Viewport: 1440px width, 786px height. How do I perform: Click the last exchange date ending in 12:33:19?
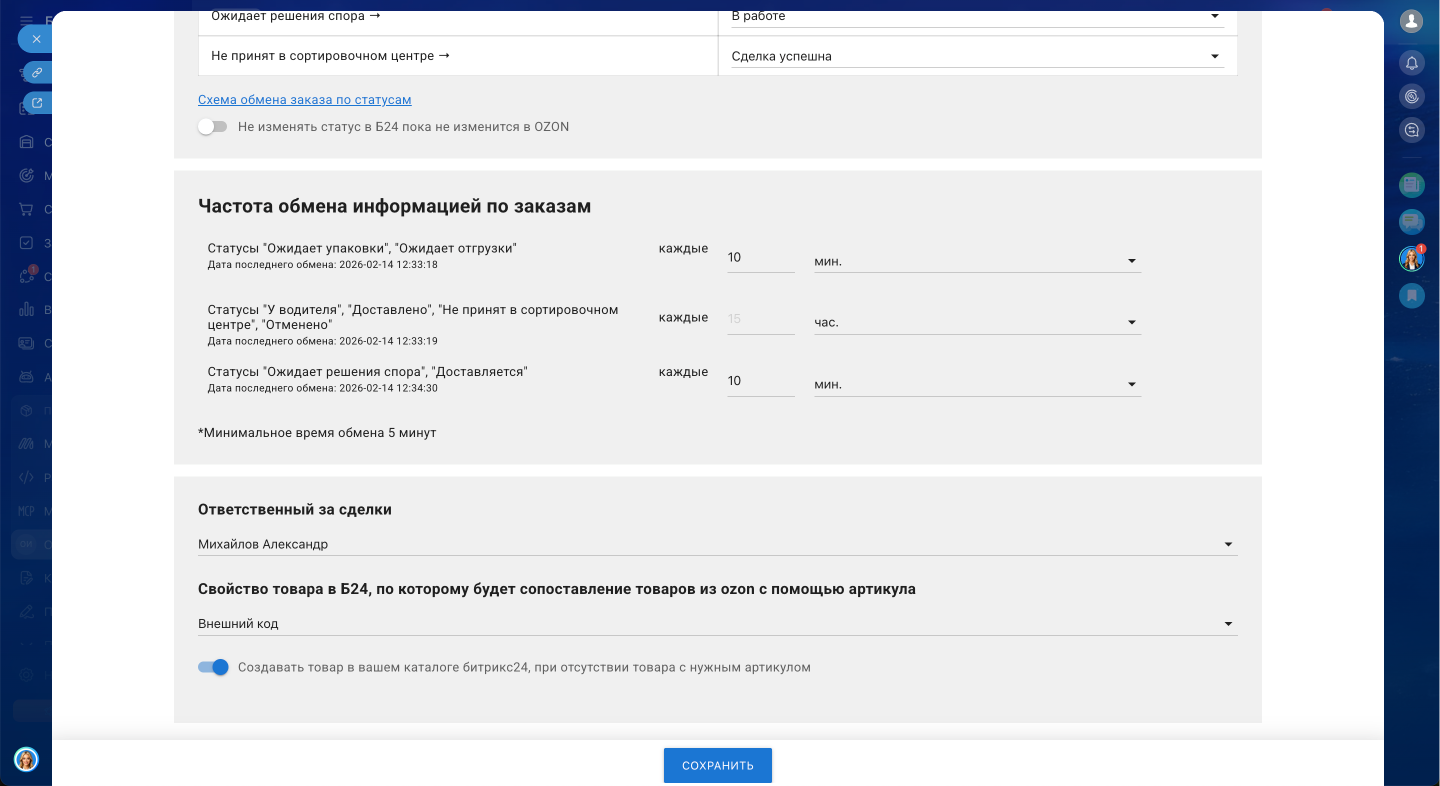[323, 341]
